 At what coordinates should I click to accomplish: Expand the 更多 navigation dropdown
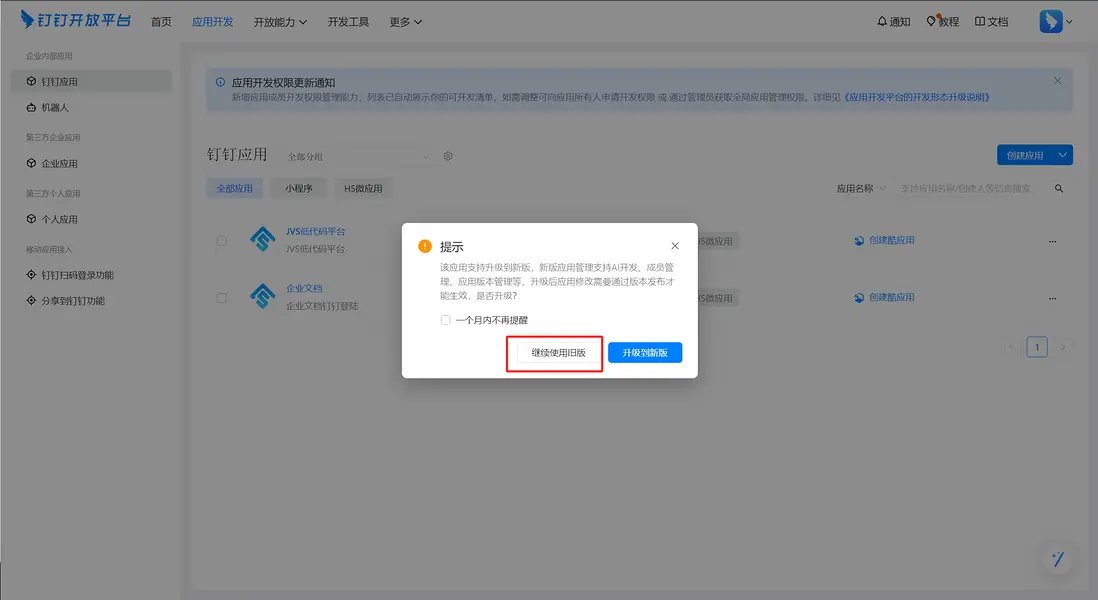click(403, 21)
